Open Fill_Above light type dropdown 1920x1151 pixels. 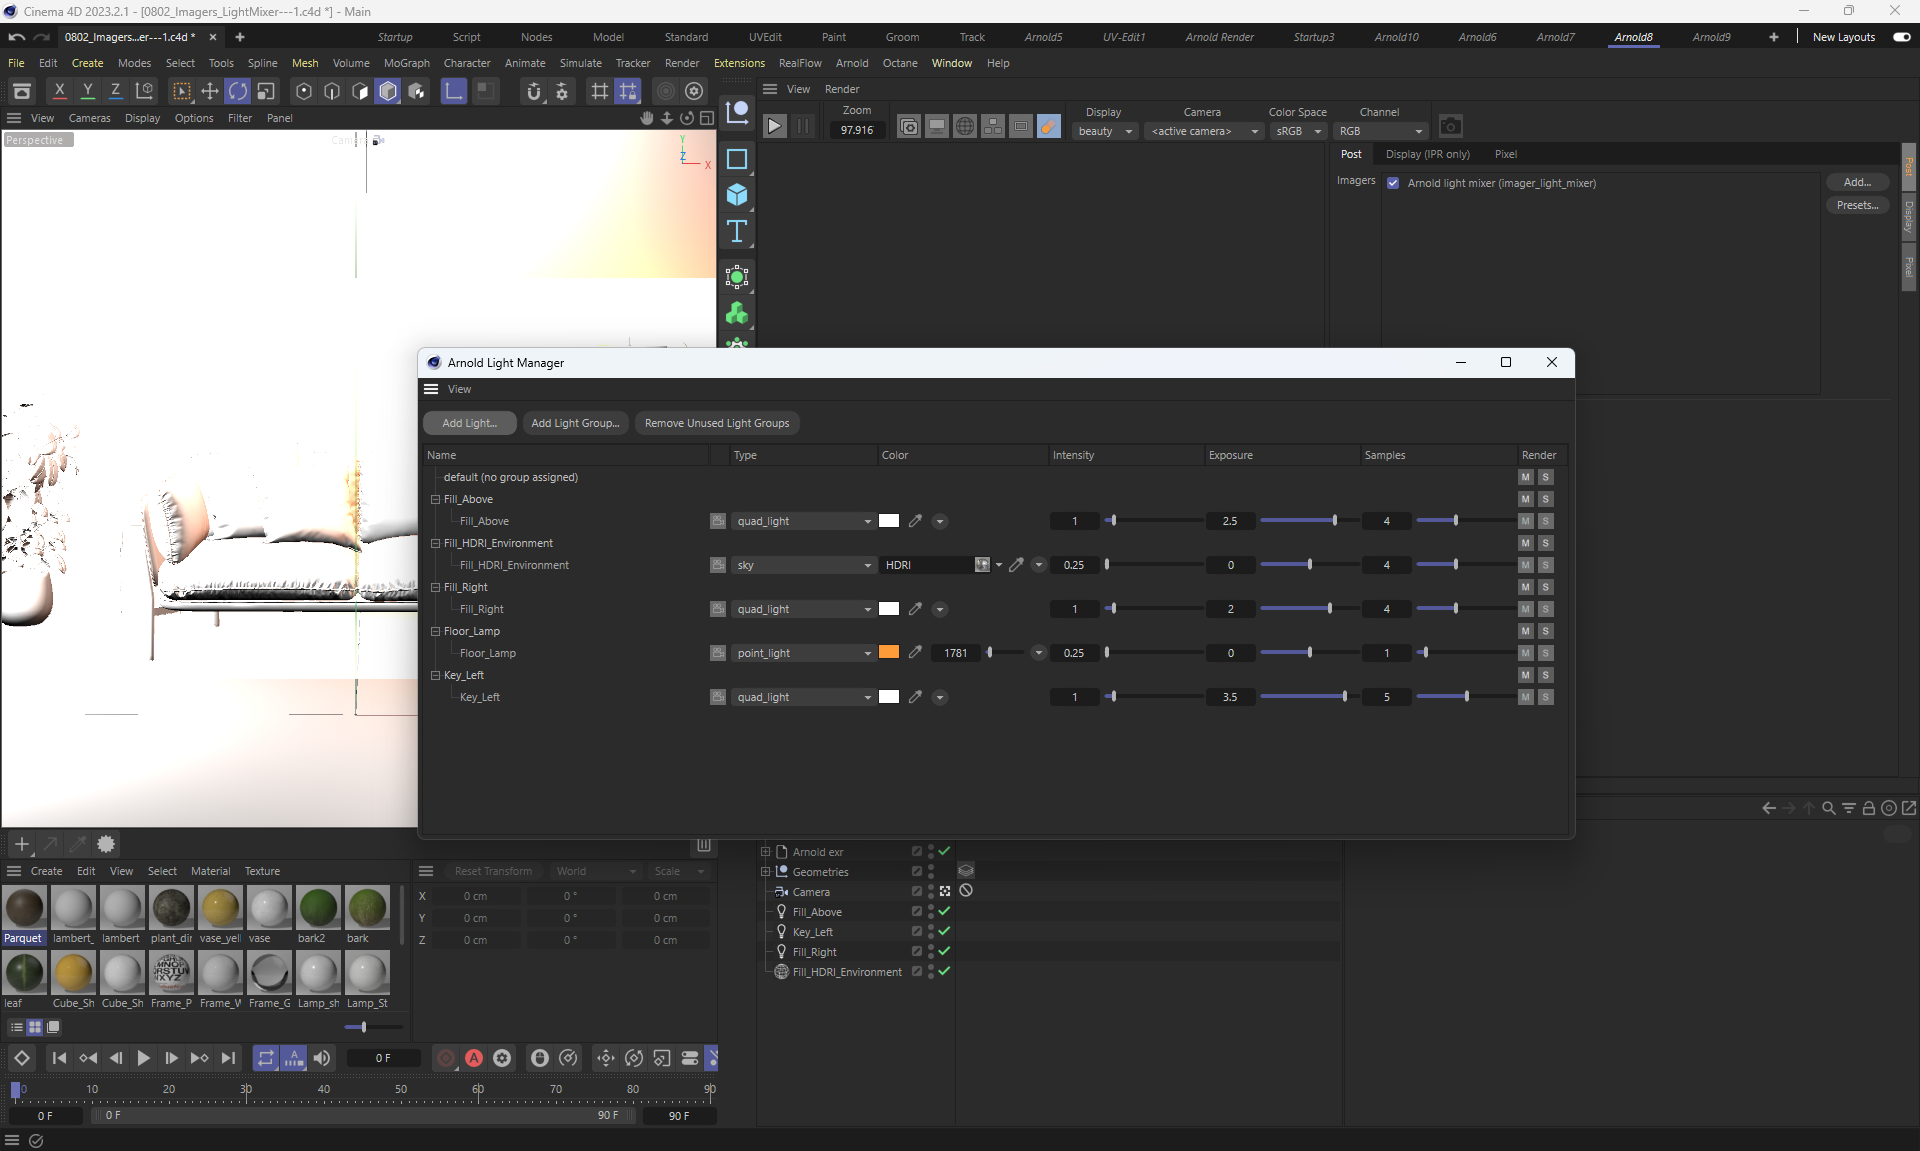click(804, 521)
